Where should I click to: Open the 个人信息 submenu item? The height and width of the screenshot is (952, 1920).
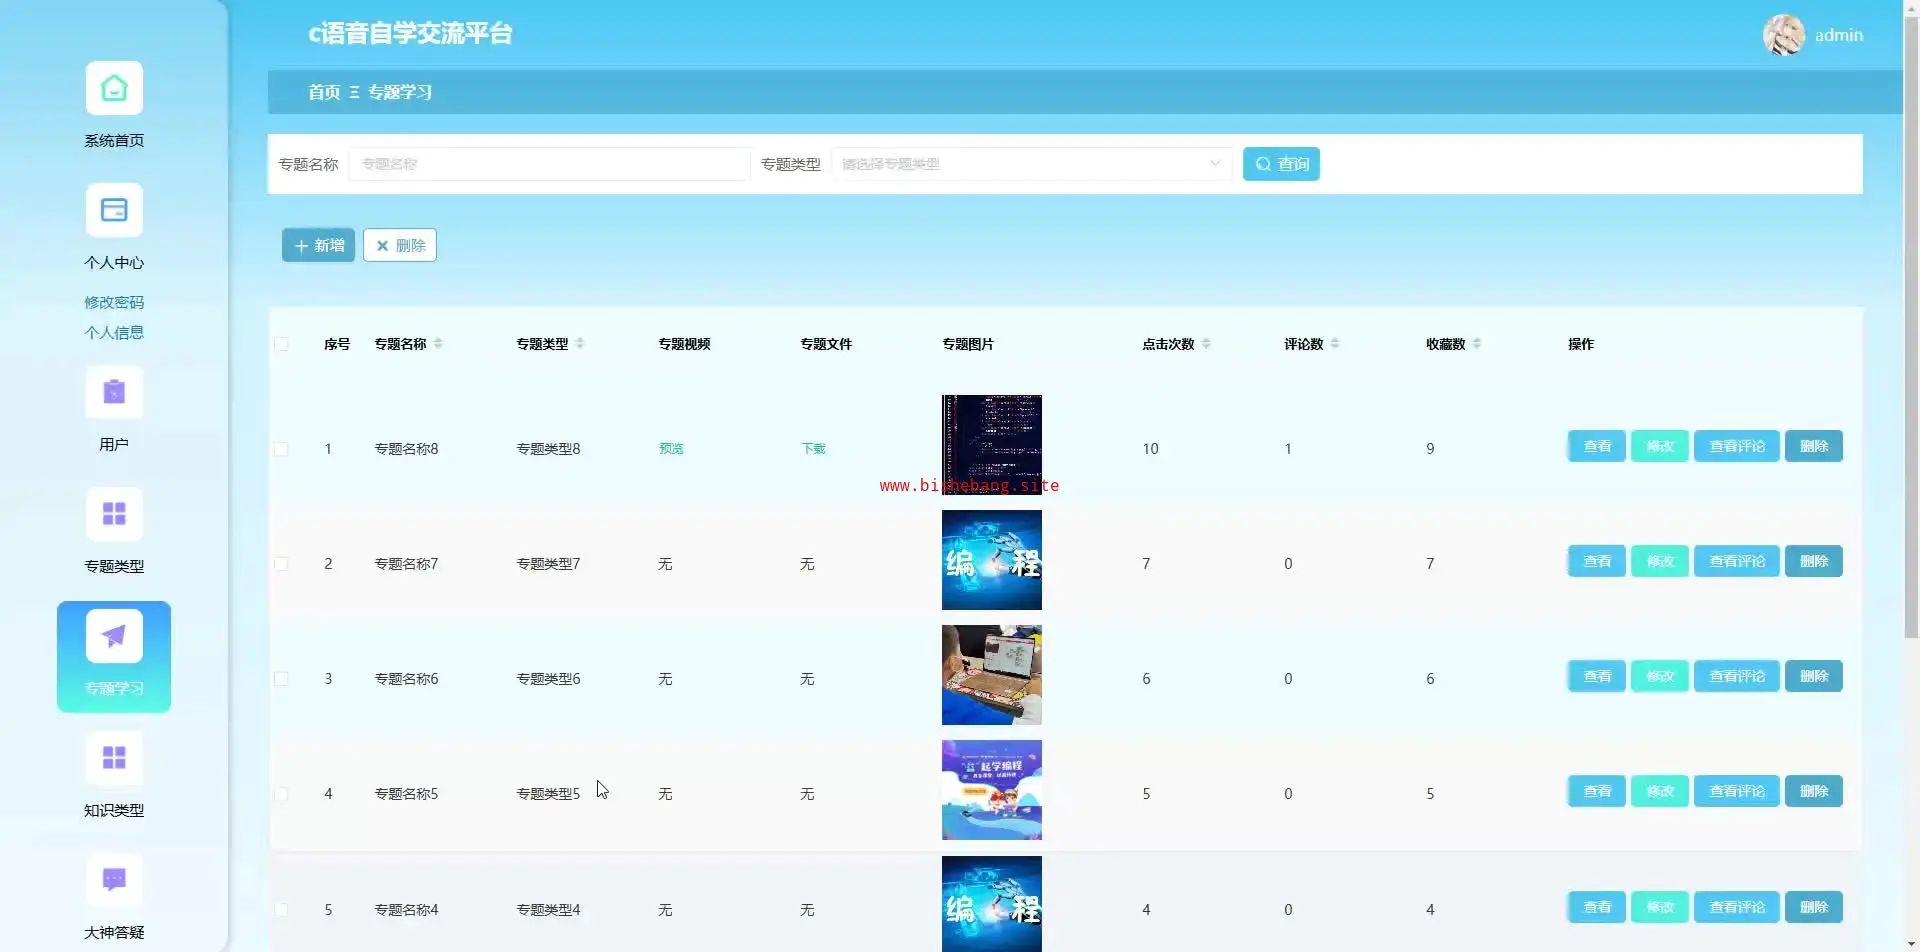[114, 333]
